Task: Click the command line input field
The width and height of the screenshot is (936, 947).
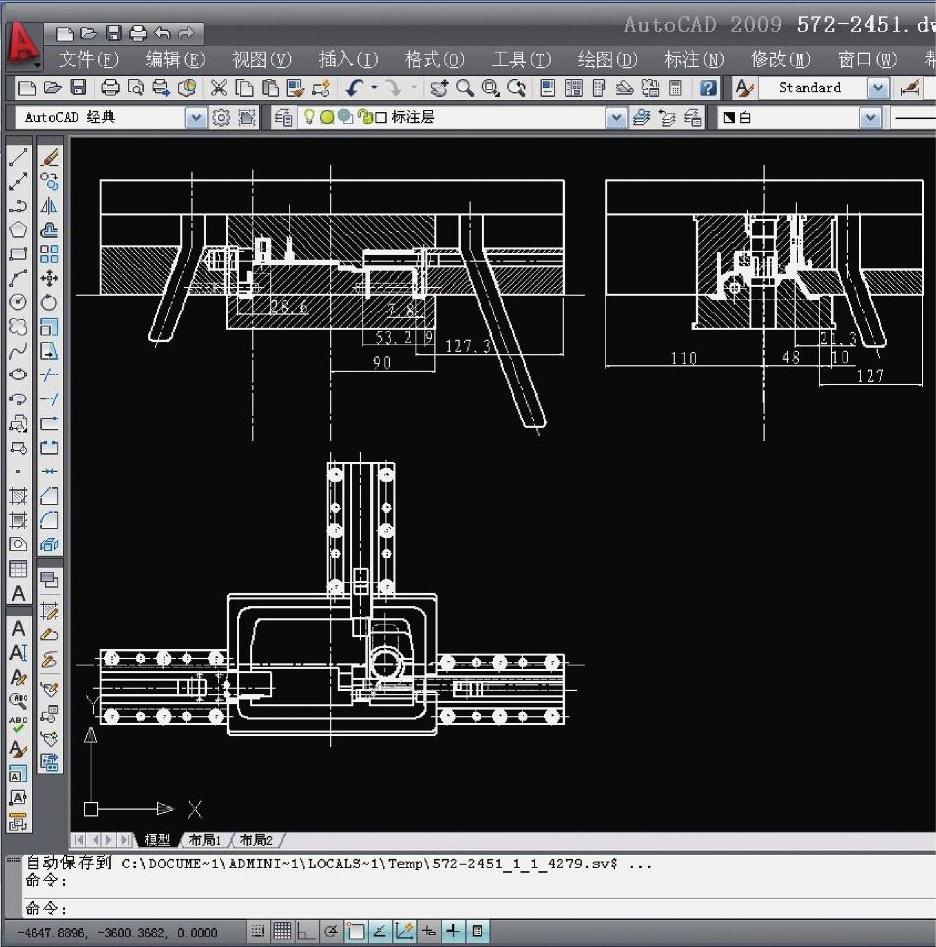Action: [x=477, y=908]
